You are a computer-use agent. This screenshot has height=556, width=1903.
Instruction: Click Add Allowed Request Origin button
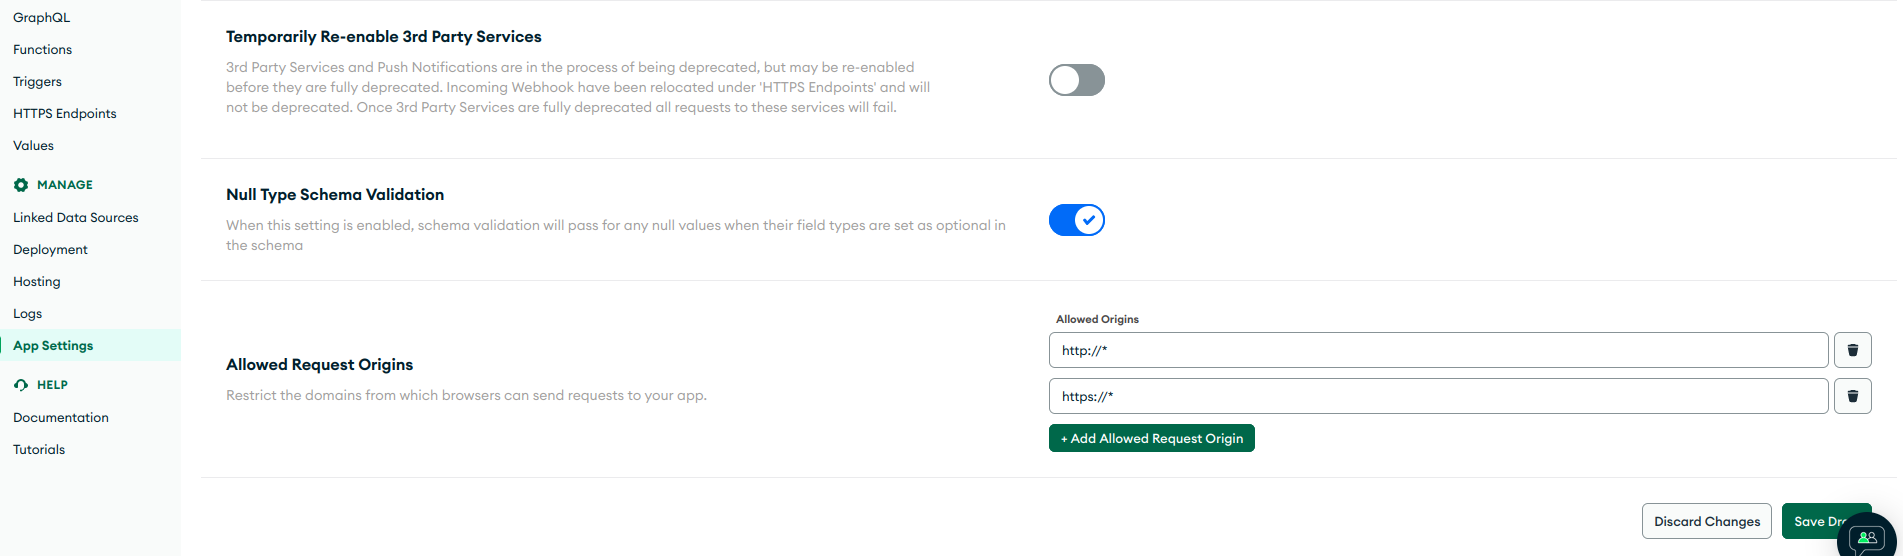coord(1151,438)
